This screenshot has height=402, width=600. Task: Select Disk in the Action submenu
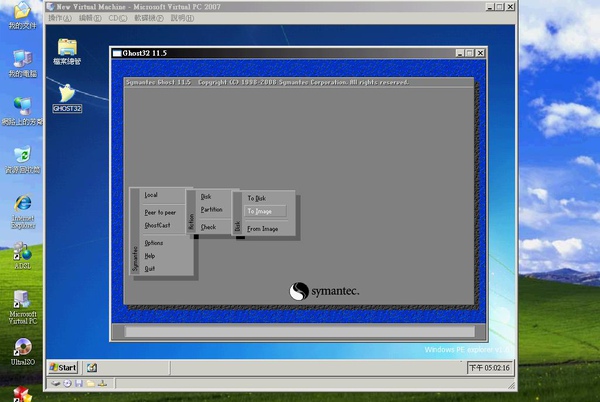(x=206, y=197)
